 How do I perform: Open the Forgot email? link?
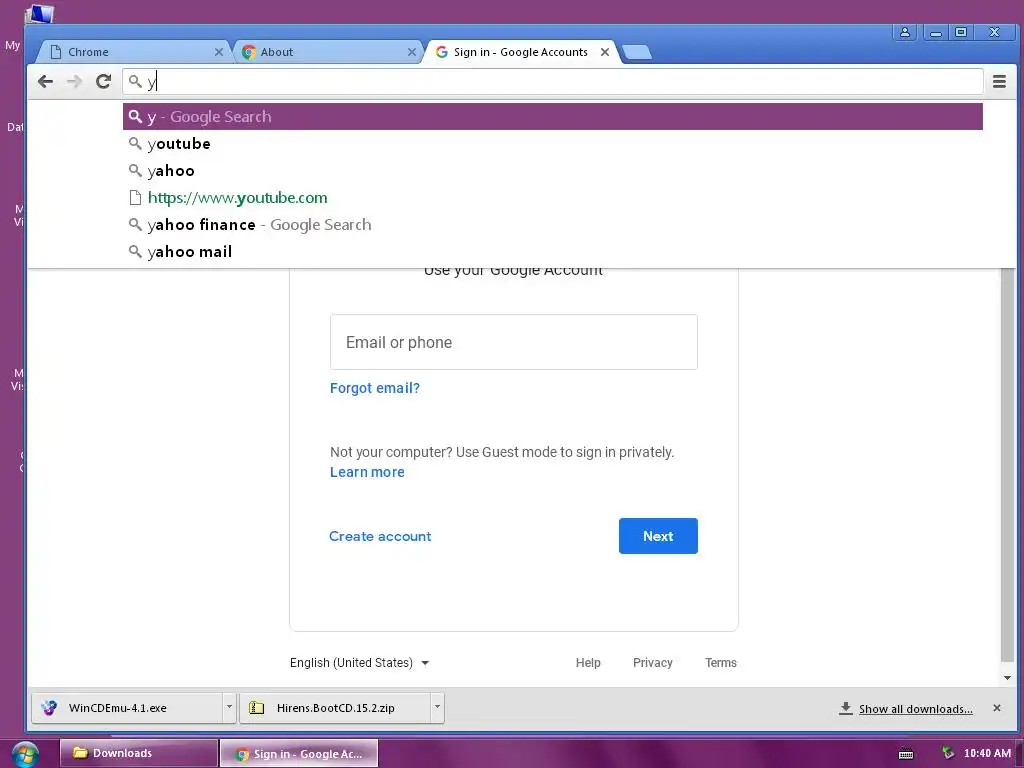(375, 388)
